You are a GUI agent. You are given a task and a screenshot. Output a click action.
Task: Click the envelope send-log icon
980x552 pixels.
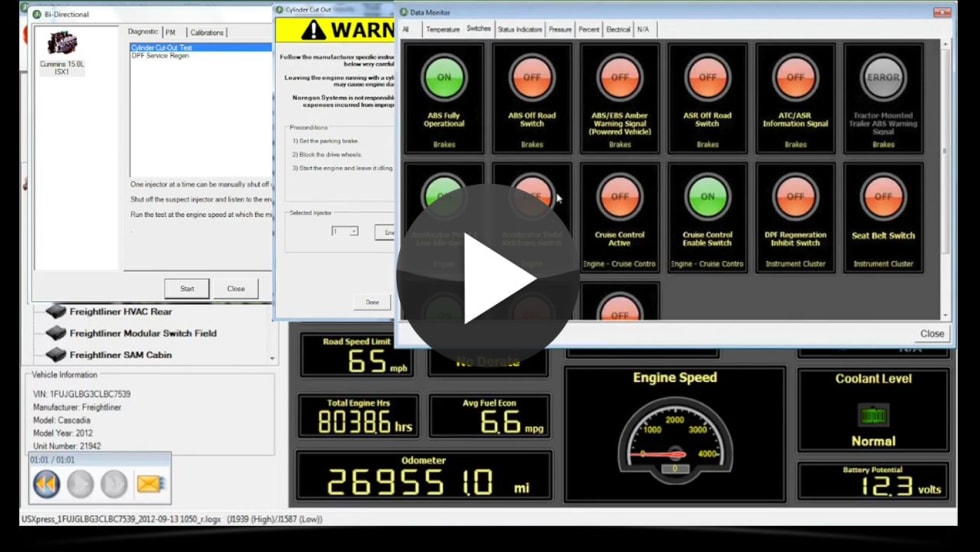coord(149,484)
